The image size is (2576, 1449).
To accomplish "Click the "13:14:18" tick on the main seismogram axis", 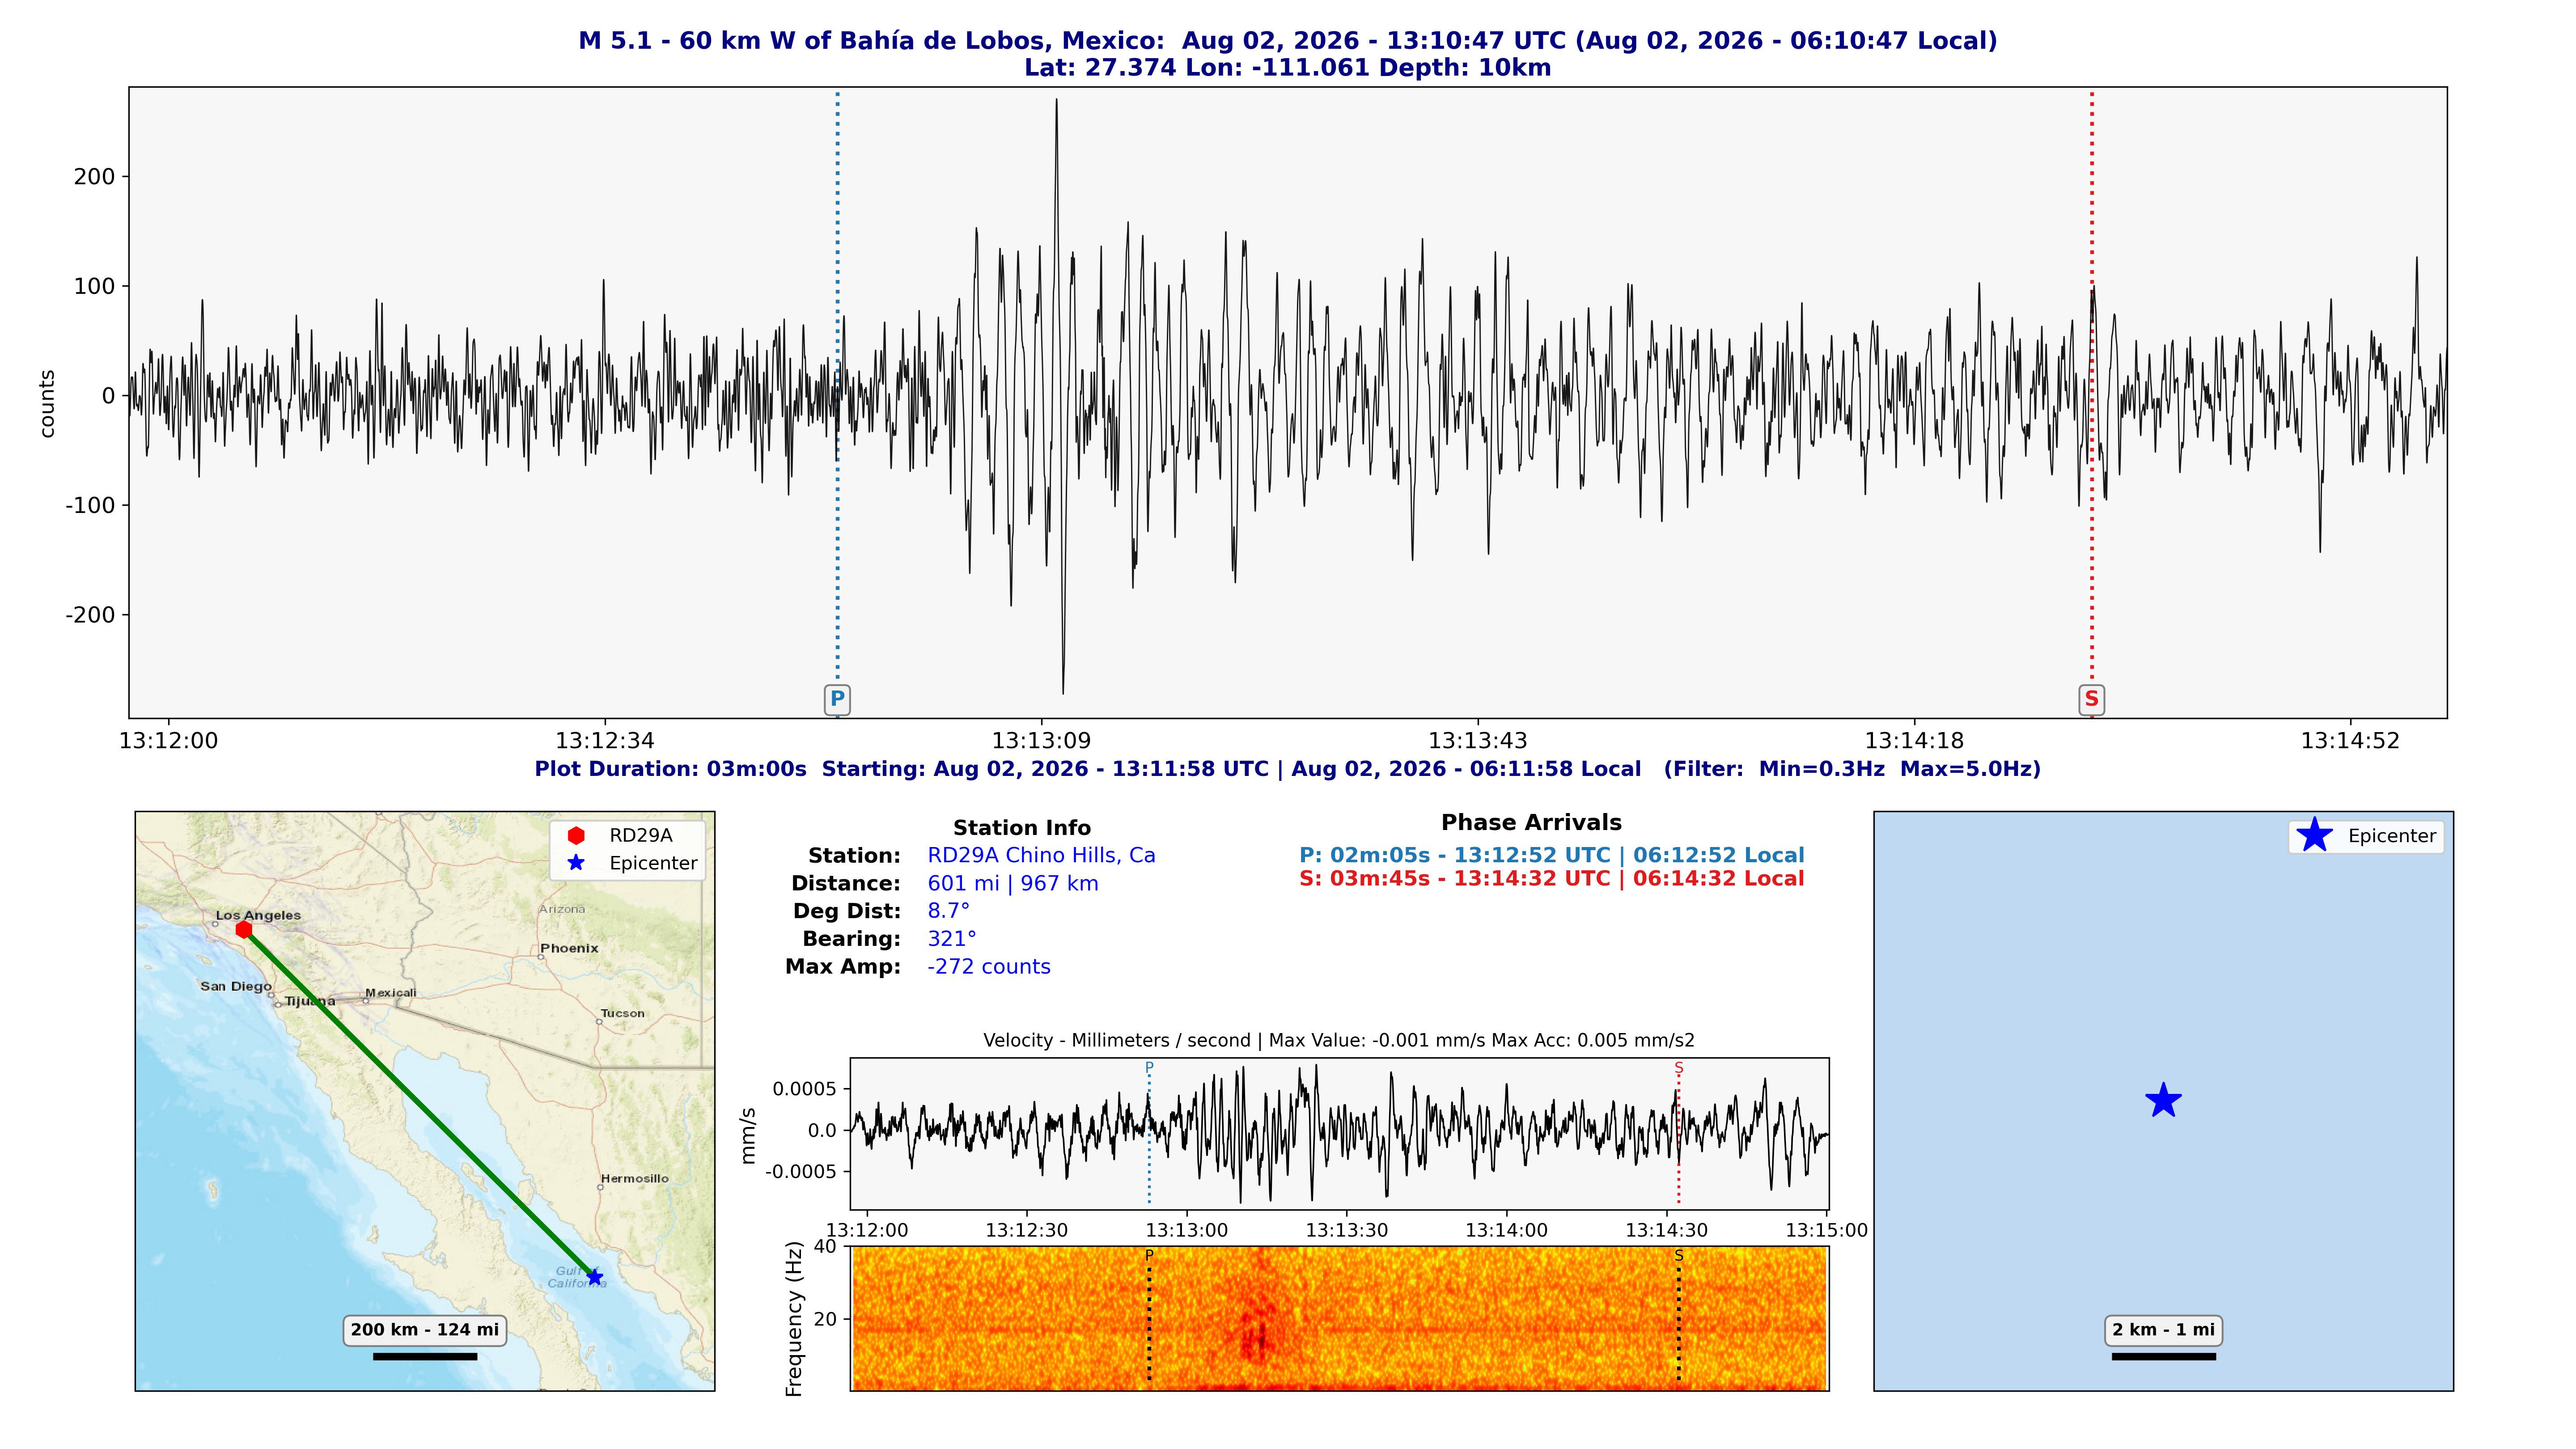I will click(x=1914, y=741).
